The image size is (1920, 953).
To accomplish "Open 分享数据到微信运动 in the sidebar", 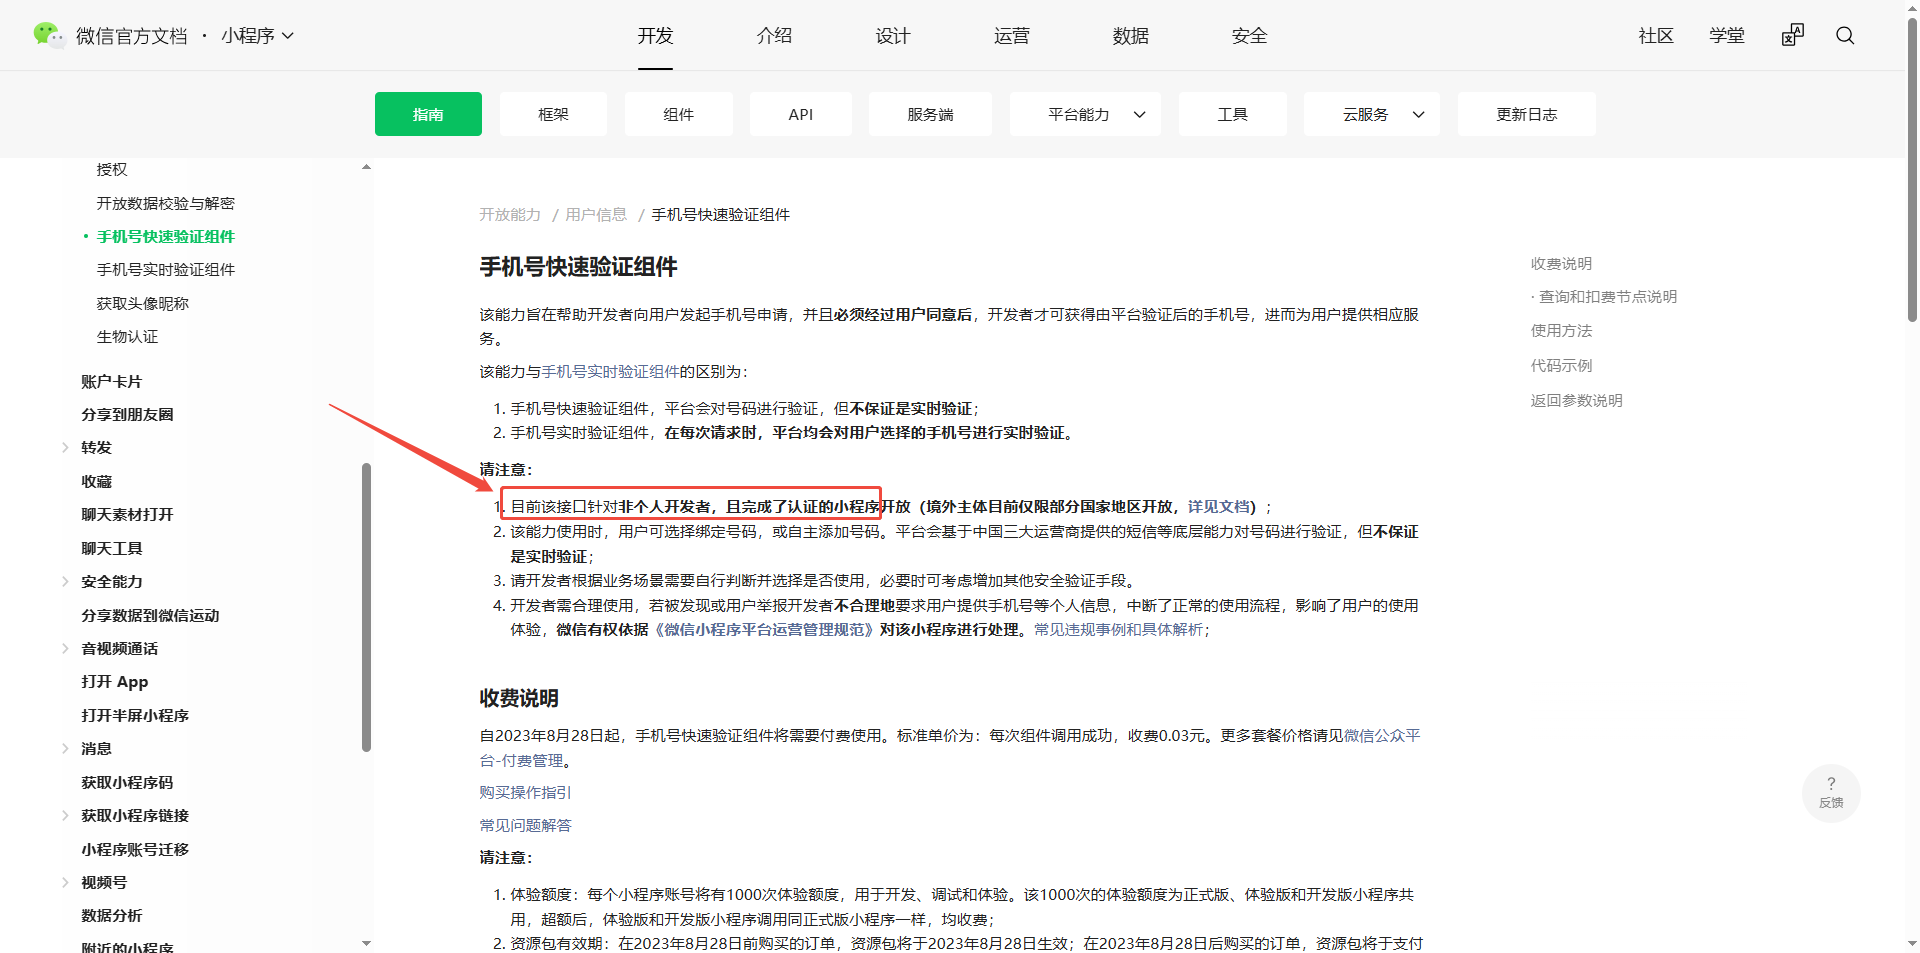I will coord(150,616).
